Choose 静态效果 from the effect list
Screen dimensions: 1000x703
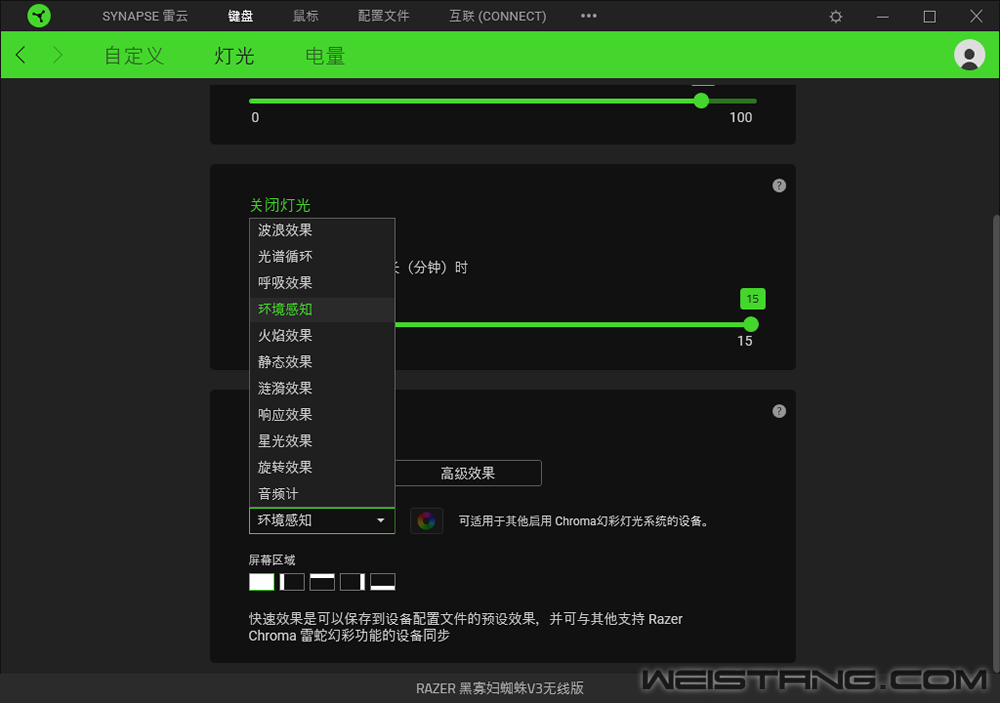(322, 362)
